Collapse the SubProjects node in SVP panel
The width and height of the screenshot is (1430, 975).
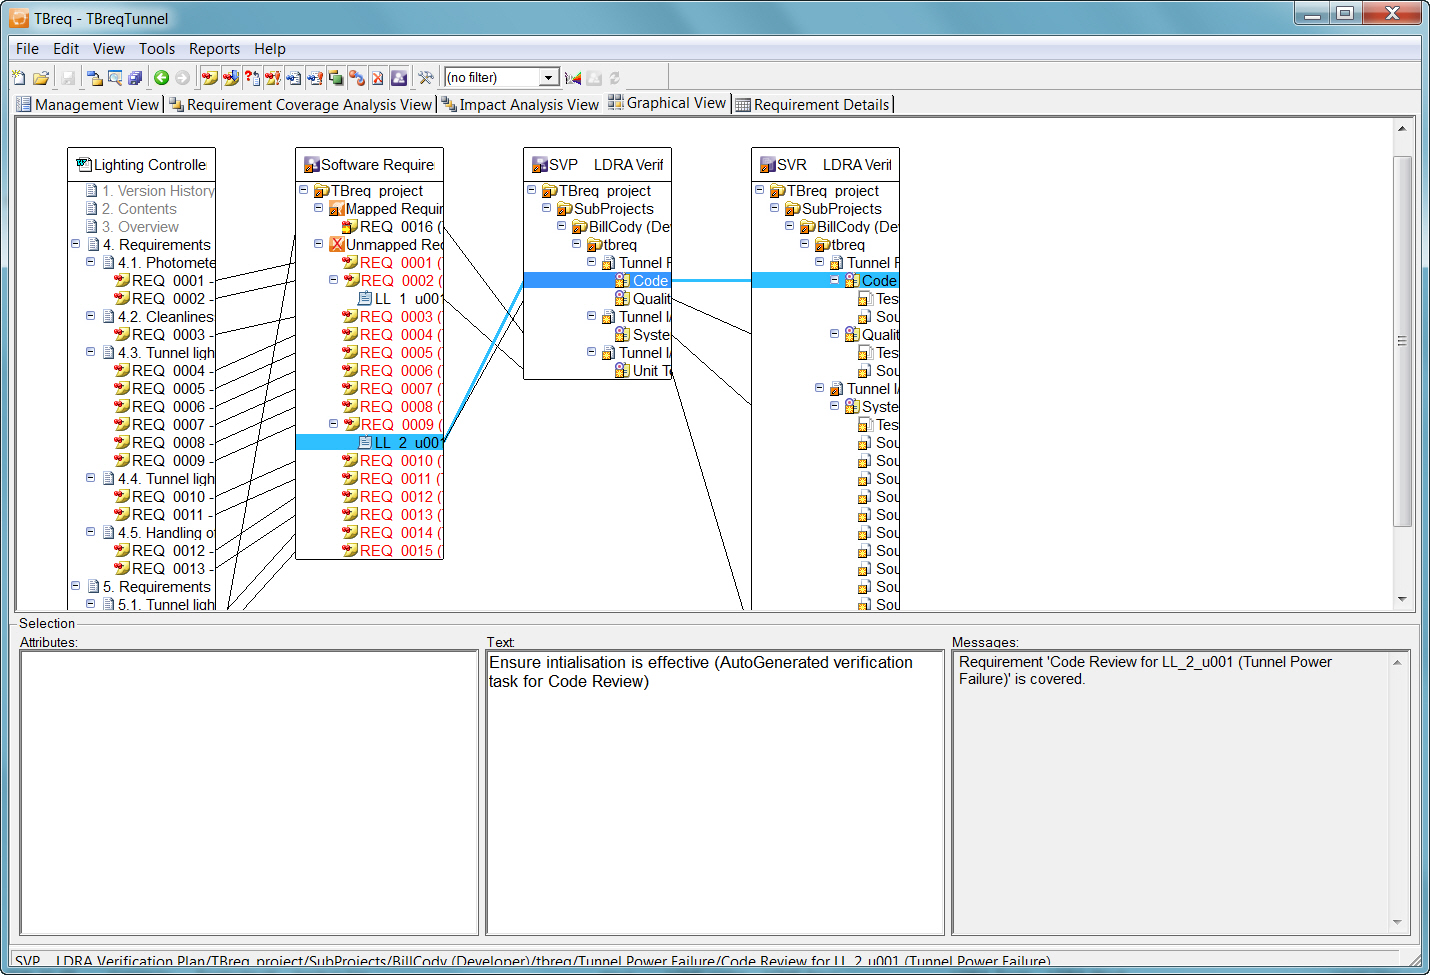547,208
